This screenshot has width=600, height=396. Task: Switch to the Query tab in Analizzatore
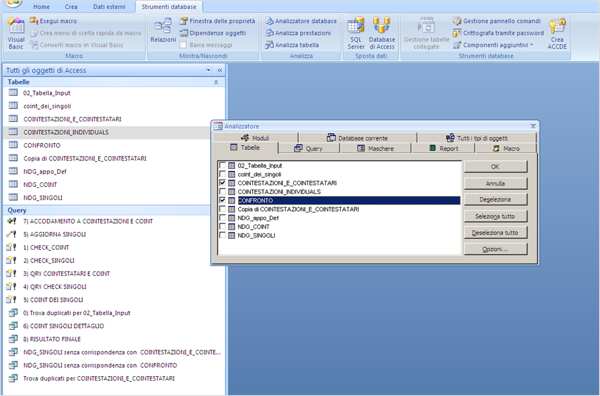click(x=309, y=148)
